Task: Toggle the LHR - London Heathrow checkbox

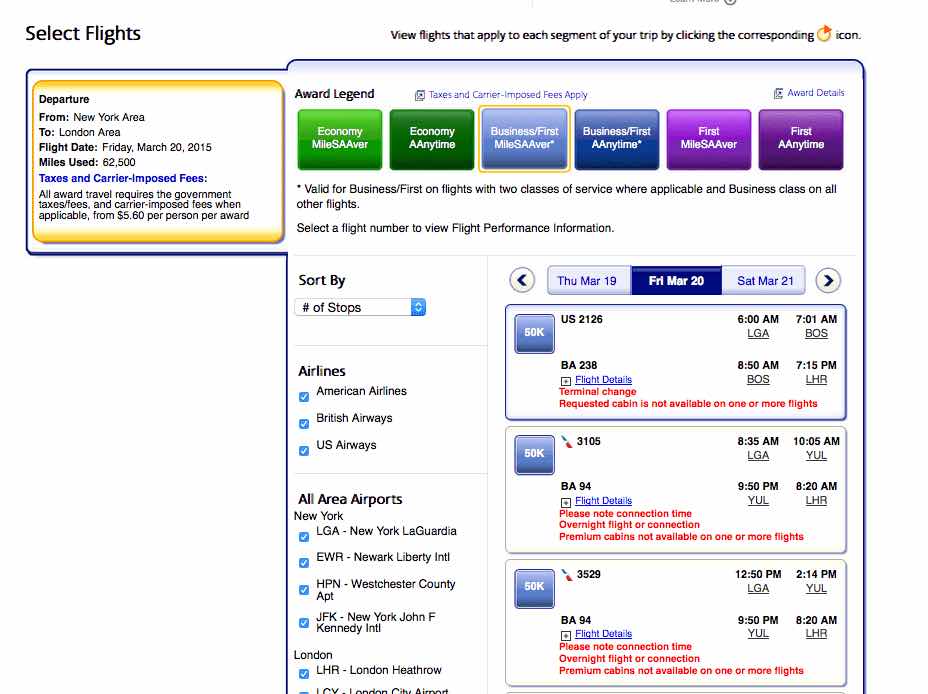Action: [x=304, y=674]
